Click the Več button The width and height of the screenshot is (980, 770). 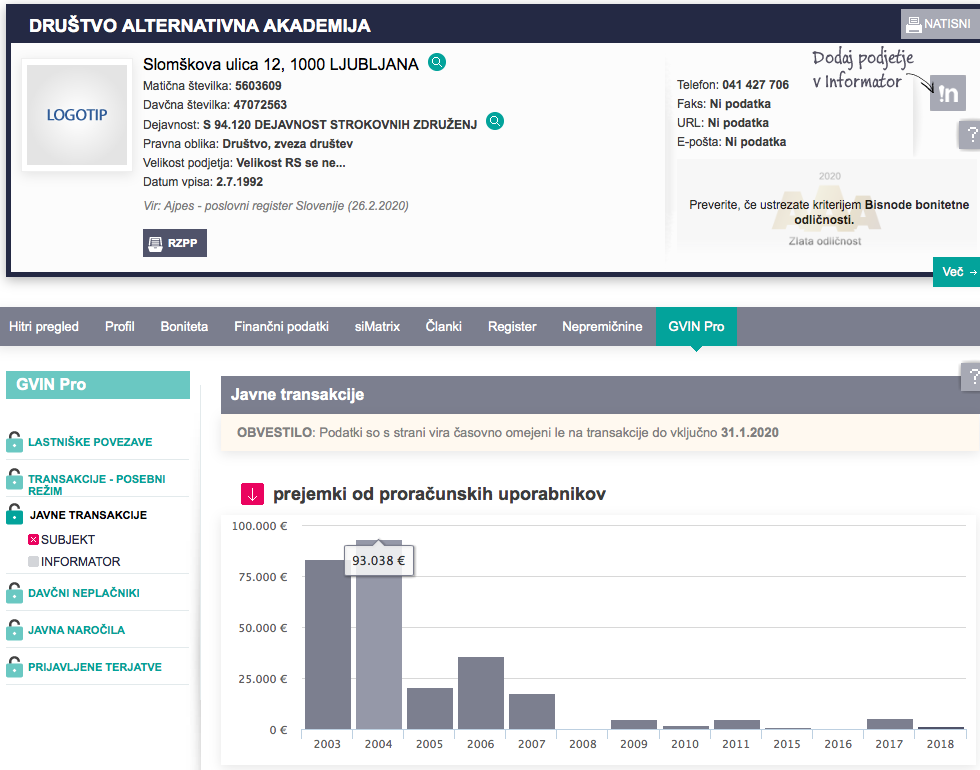(957, 272)
